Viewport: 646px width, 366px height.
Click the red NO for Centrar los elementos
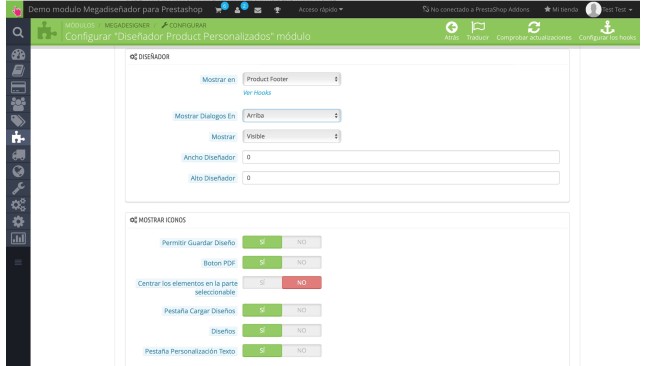click(302, 283)
